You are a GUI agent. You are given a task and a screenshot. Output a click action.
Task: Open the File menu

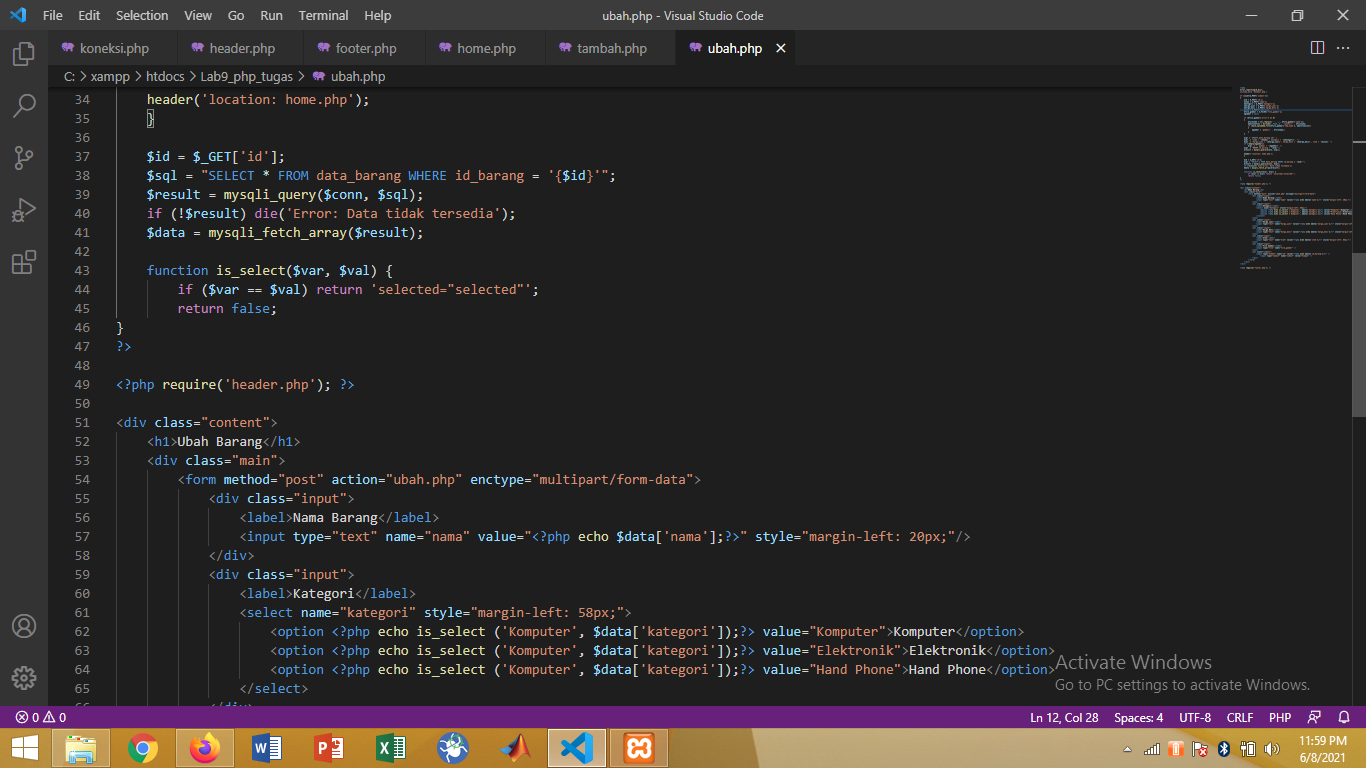53,15
